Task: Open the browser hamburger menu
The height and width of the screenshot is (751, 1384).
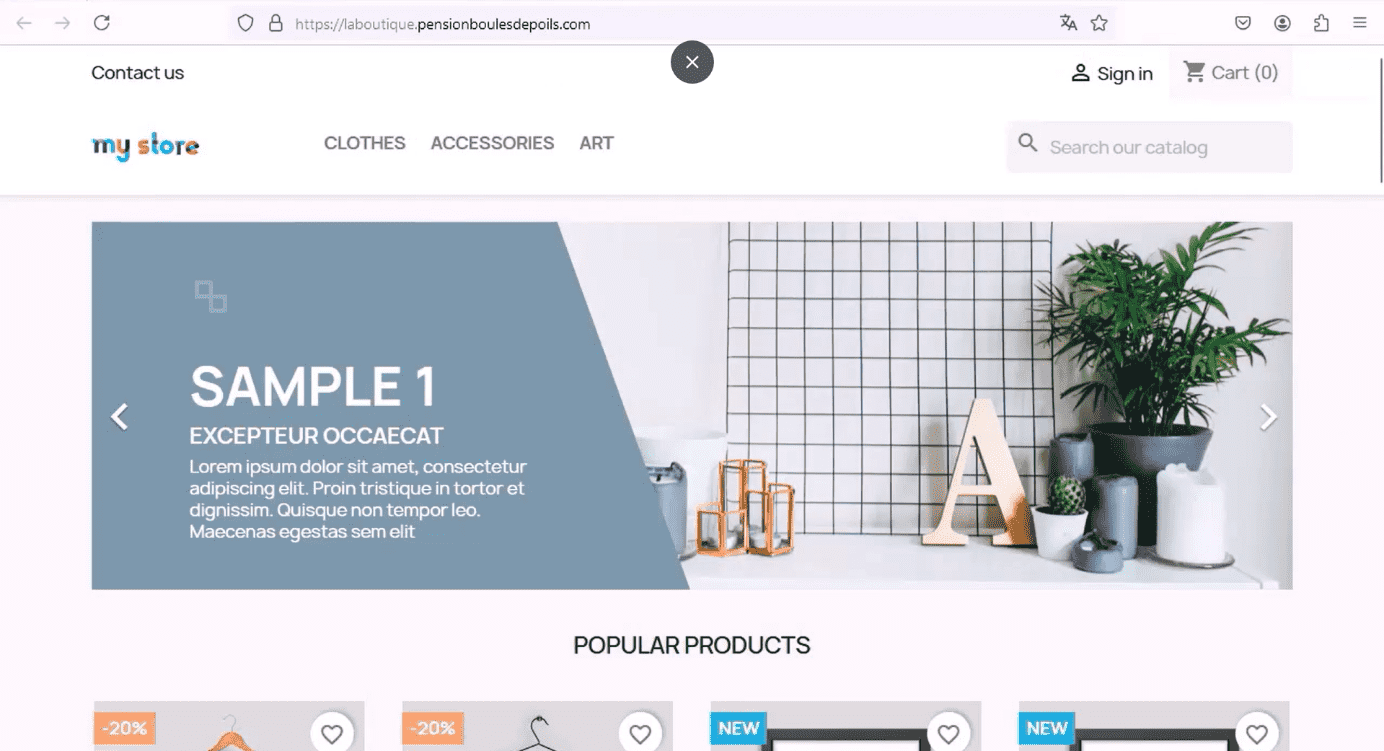Action: point(1359,23)
